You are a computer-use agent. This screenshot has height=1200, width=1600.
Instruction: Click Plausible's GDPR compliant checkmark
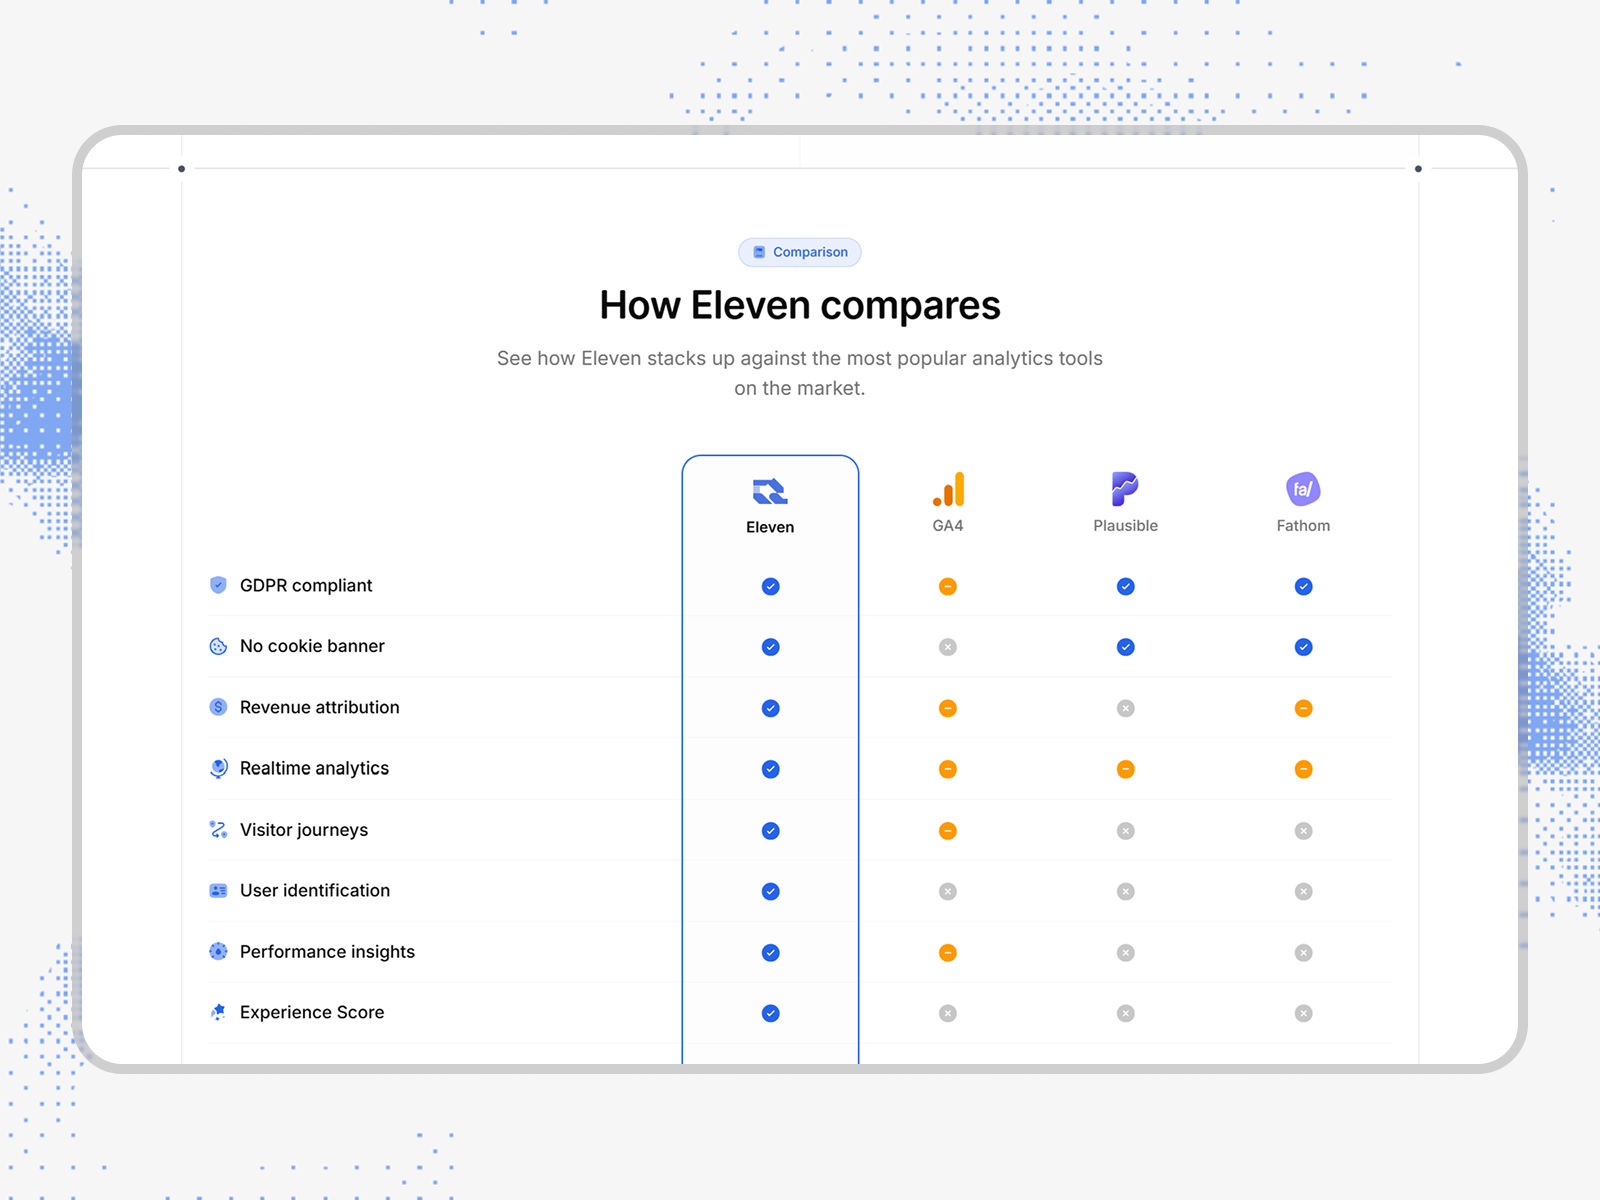click(x=1126, y=586)
